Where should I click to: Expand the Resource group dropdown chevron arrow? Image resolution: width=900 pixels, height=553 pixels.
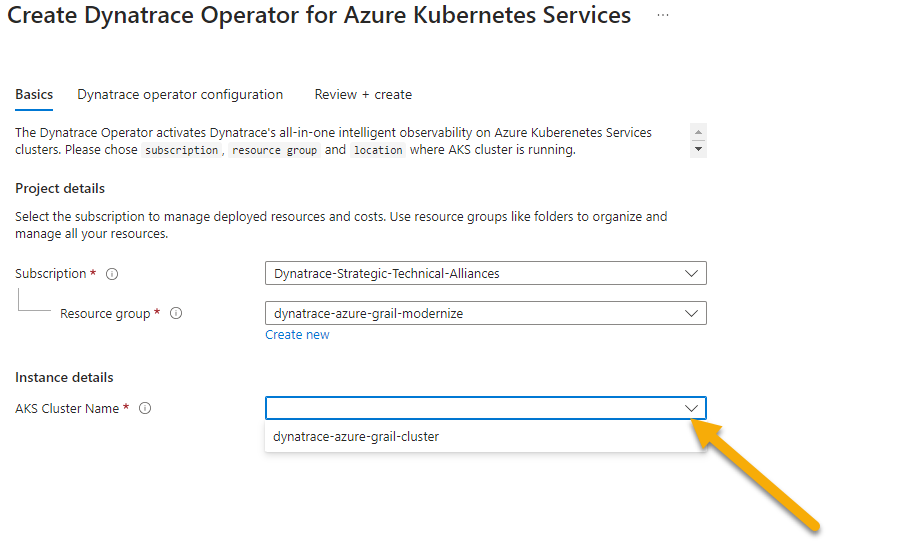pyautogui.click(x=691, y=314)
